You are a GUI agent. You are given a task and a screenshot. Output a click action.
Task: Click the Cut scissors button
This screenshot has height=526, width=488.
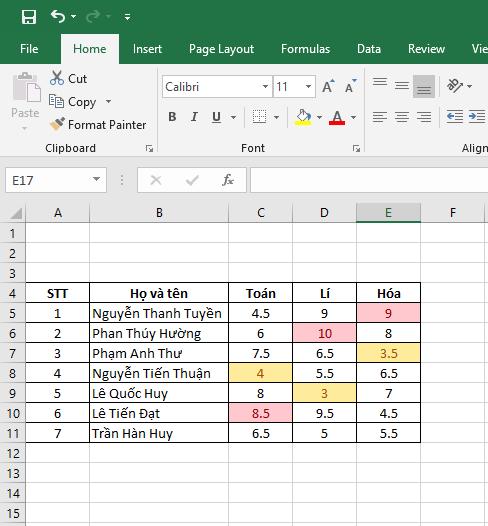[x=68, y=78]
